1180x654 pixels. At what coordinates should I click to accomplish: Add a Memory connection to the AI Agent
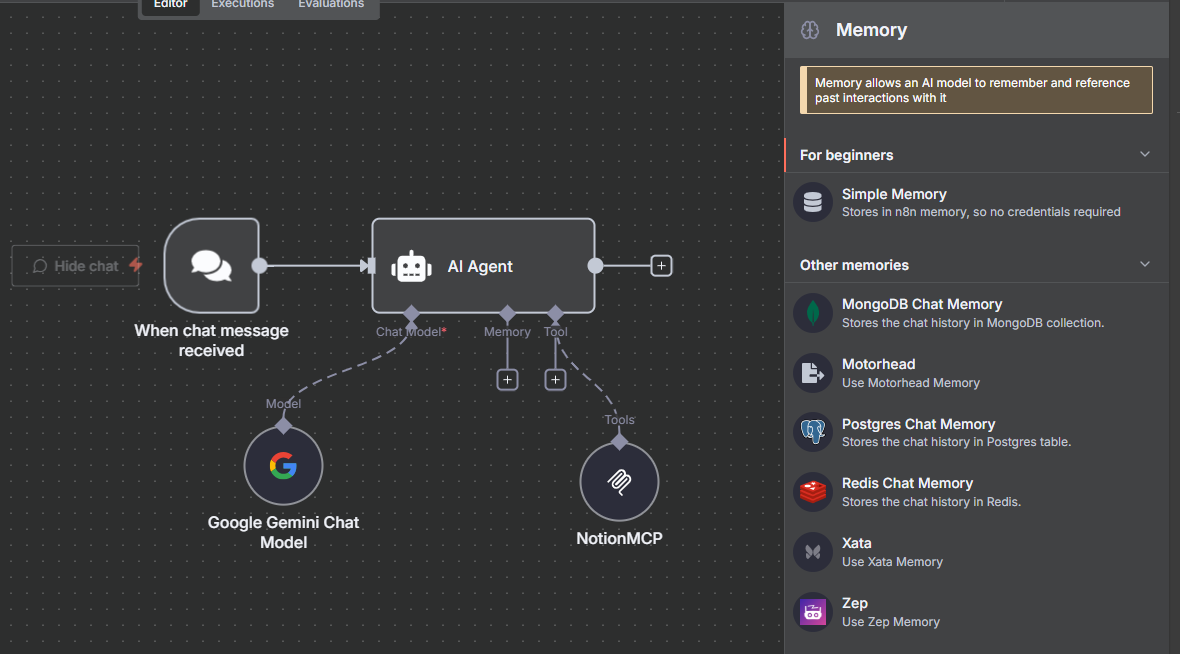click(x=507, y=379)
